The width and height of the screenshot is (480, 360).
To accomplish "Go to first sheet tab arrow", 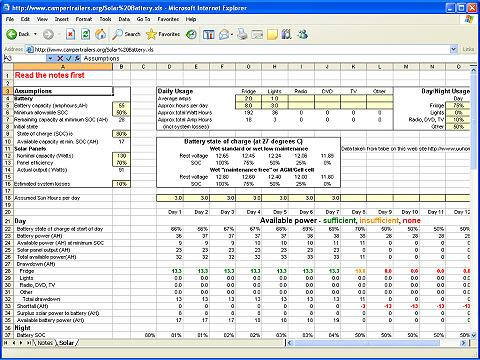I will pyautogui.click(x=6, y=343).
